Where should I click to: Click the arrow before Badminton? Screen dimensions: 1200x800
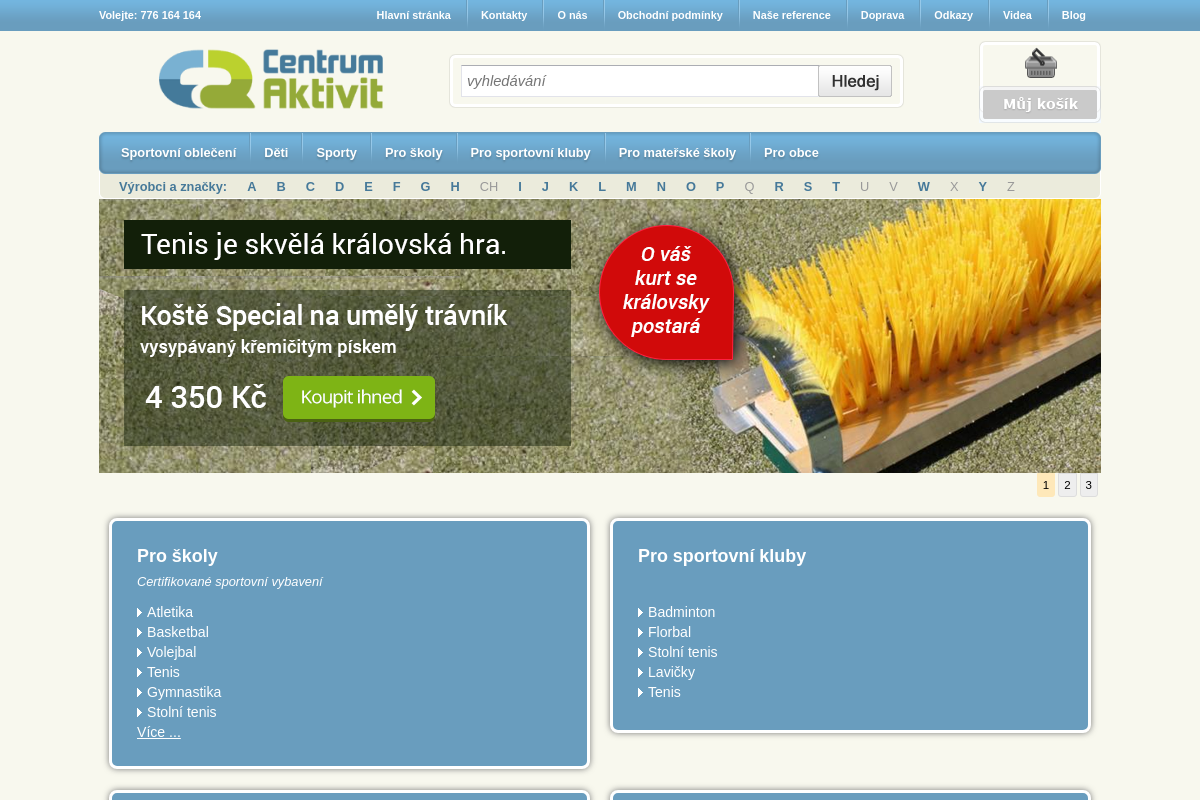pos(641,612)
